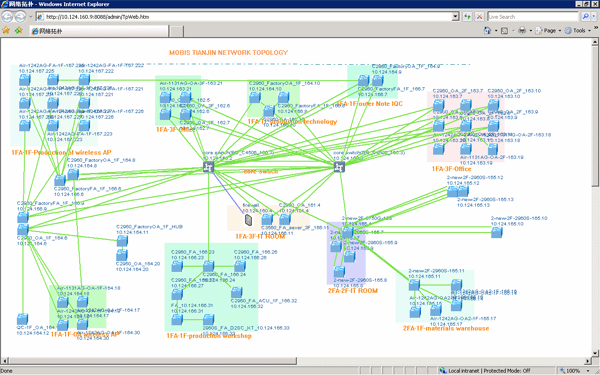Open the zoom level 100% dropdown

point(588,370)
